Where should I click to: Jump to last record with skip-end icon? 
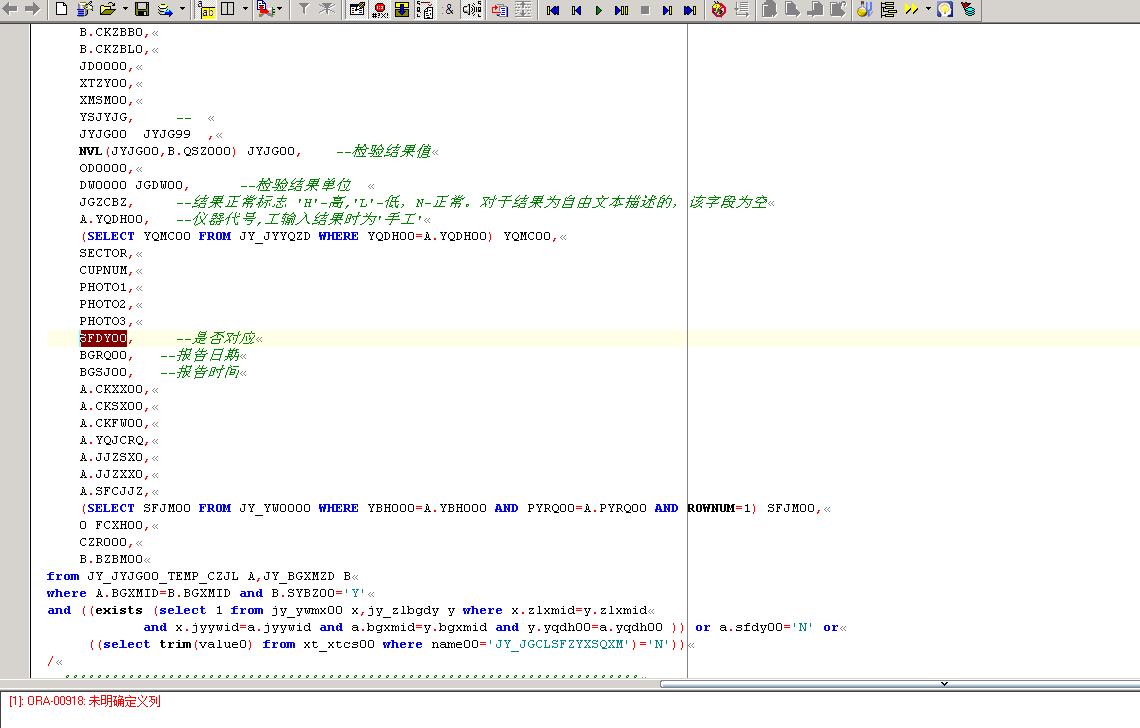tap(690, 10)
